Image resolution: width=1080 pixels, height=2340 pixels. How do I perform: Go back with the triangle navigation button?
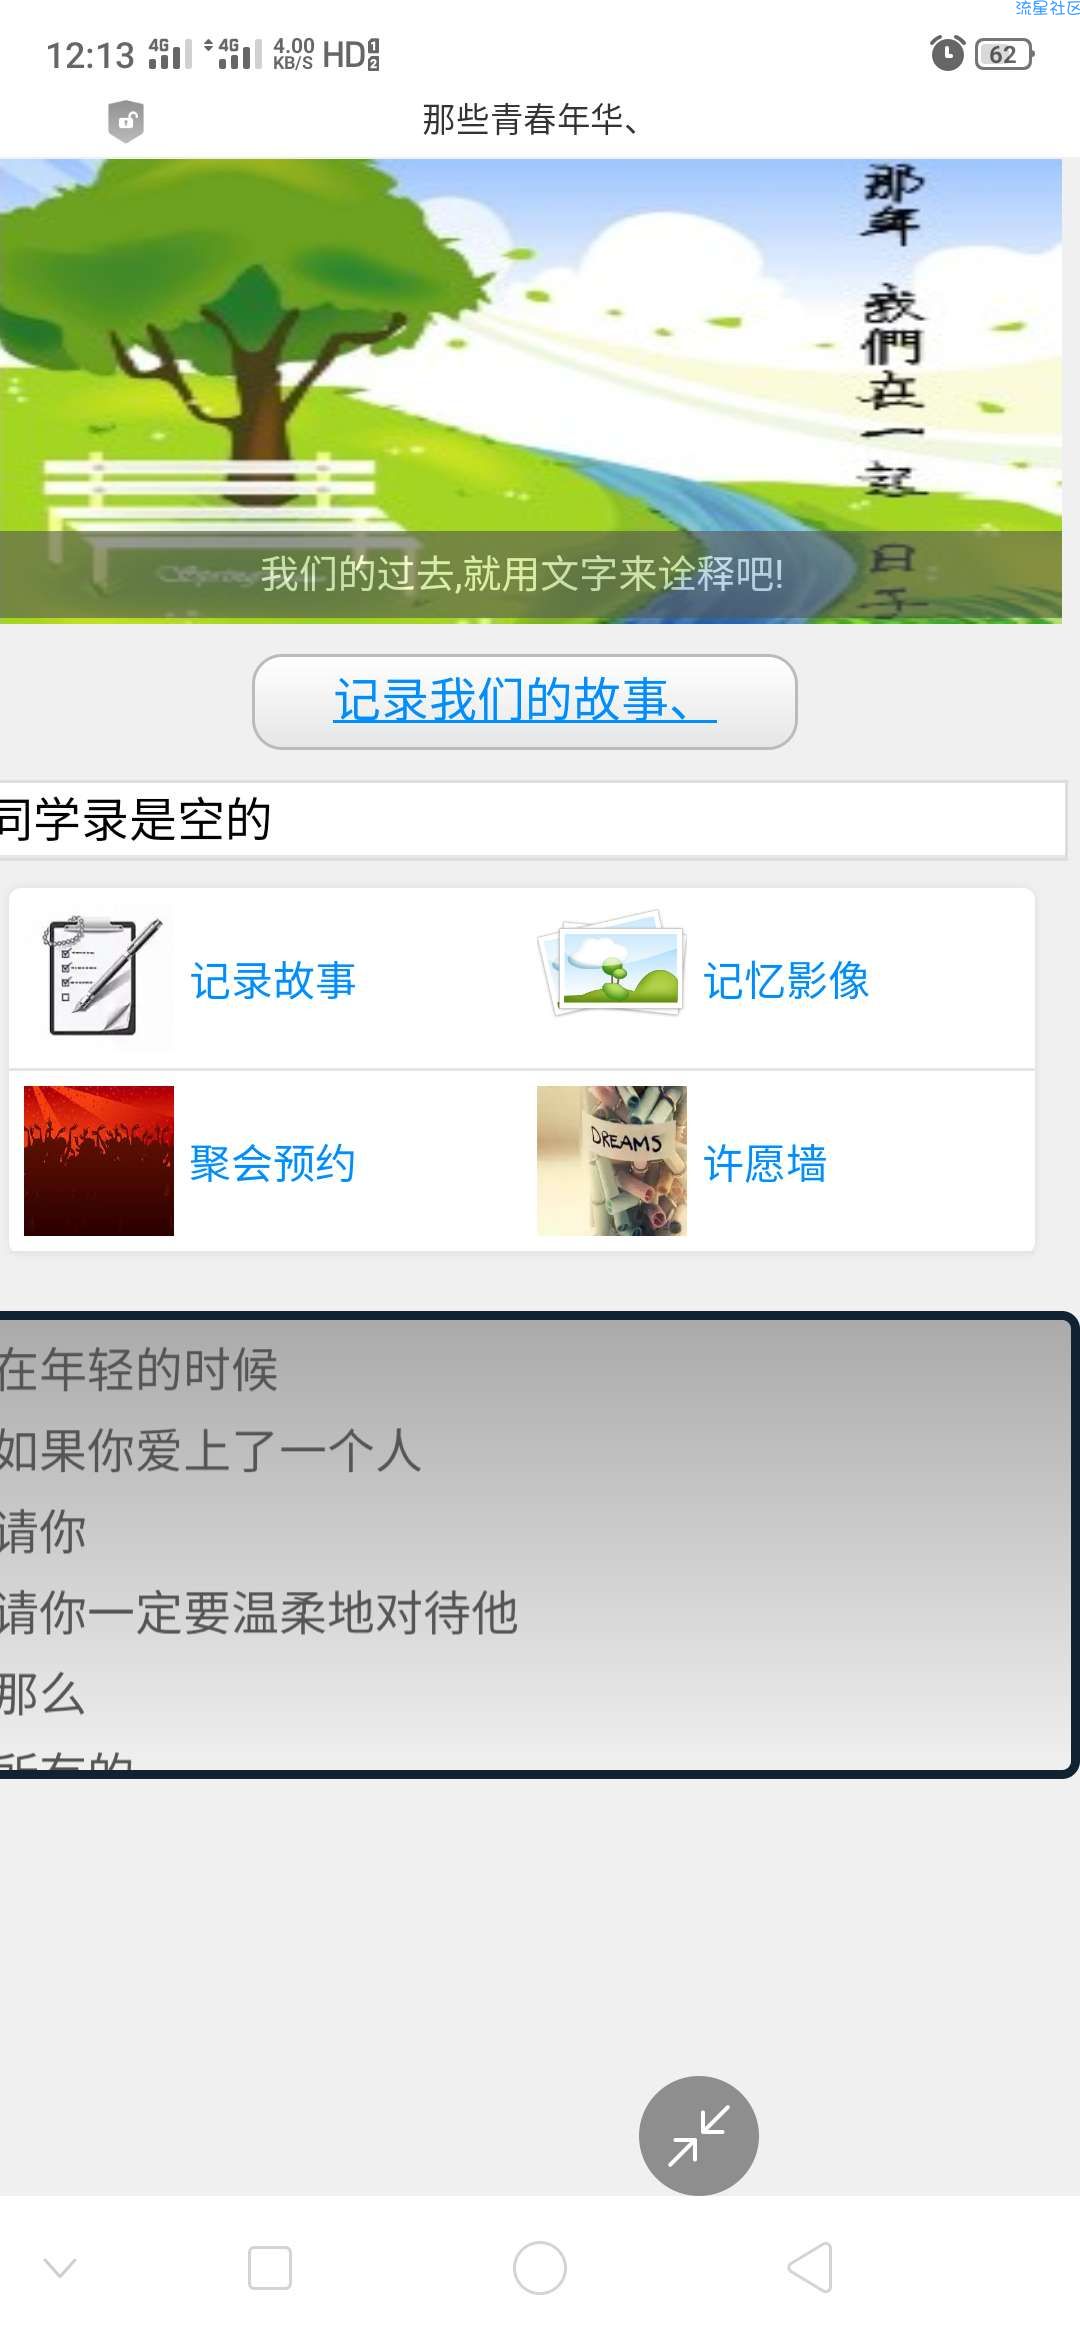811,2267
